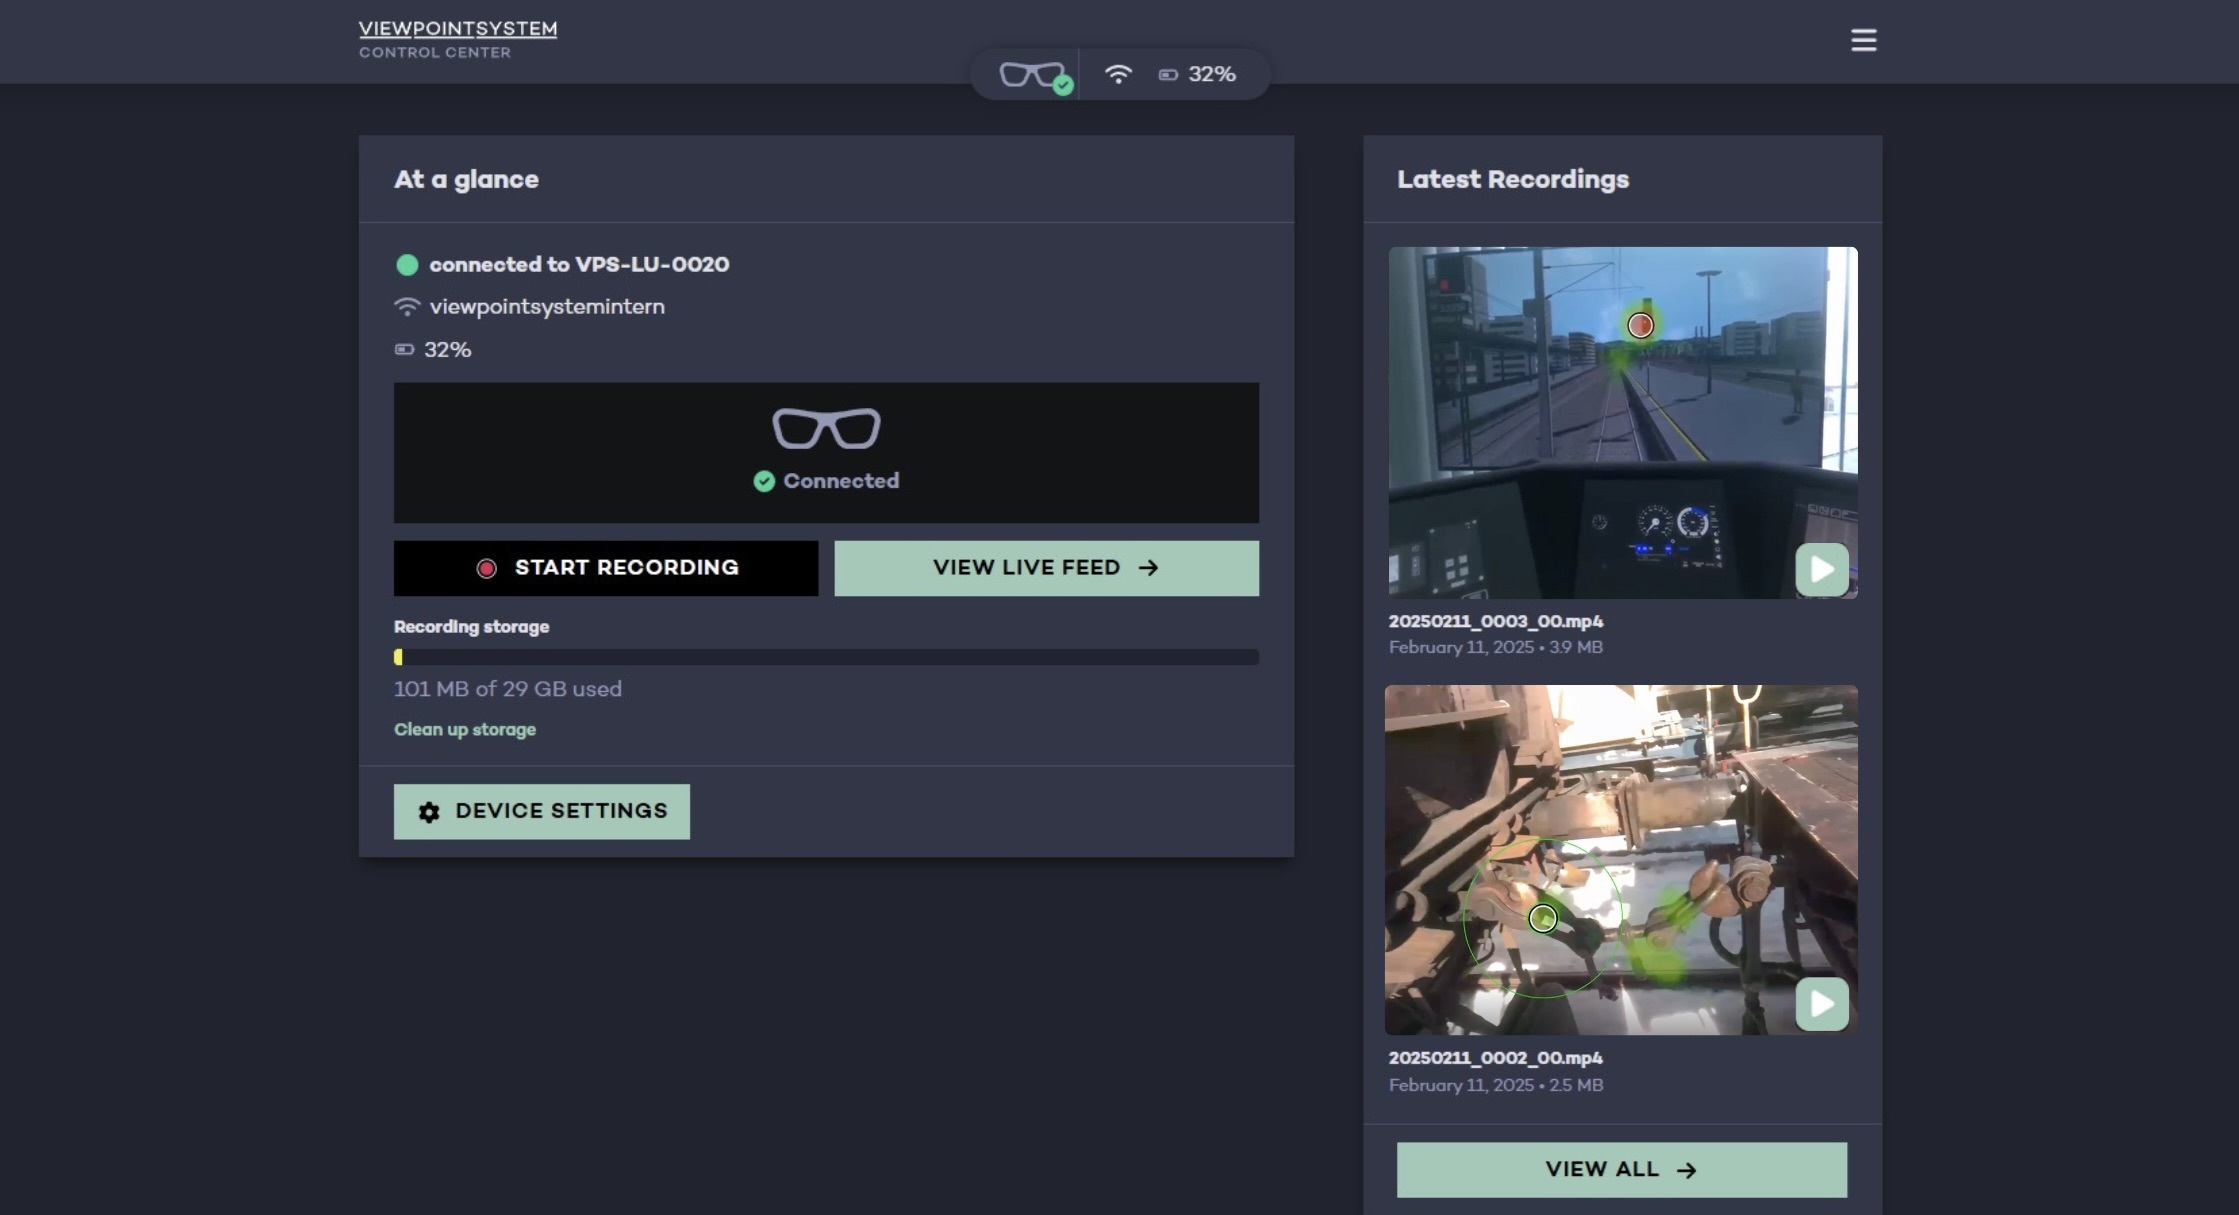Click battery icon in At a glance panel
The height and width of the screenshot is (1215, 2239).
click(404, 350)
